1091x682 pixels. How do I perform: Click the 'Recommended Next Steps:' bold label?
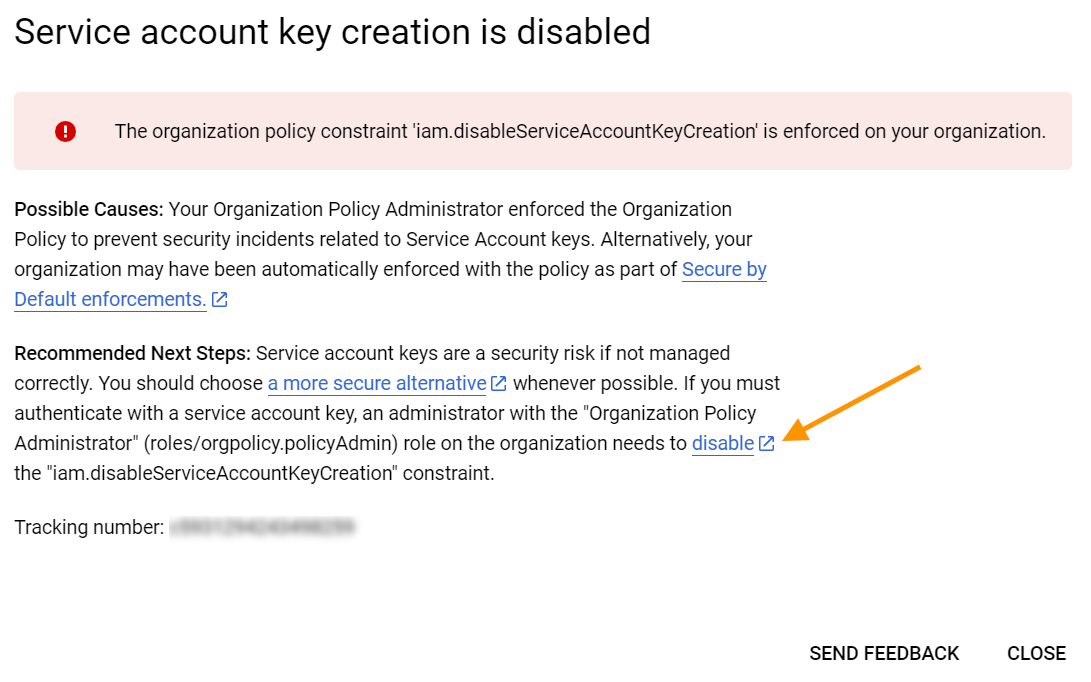point(133,353)
